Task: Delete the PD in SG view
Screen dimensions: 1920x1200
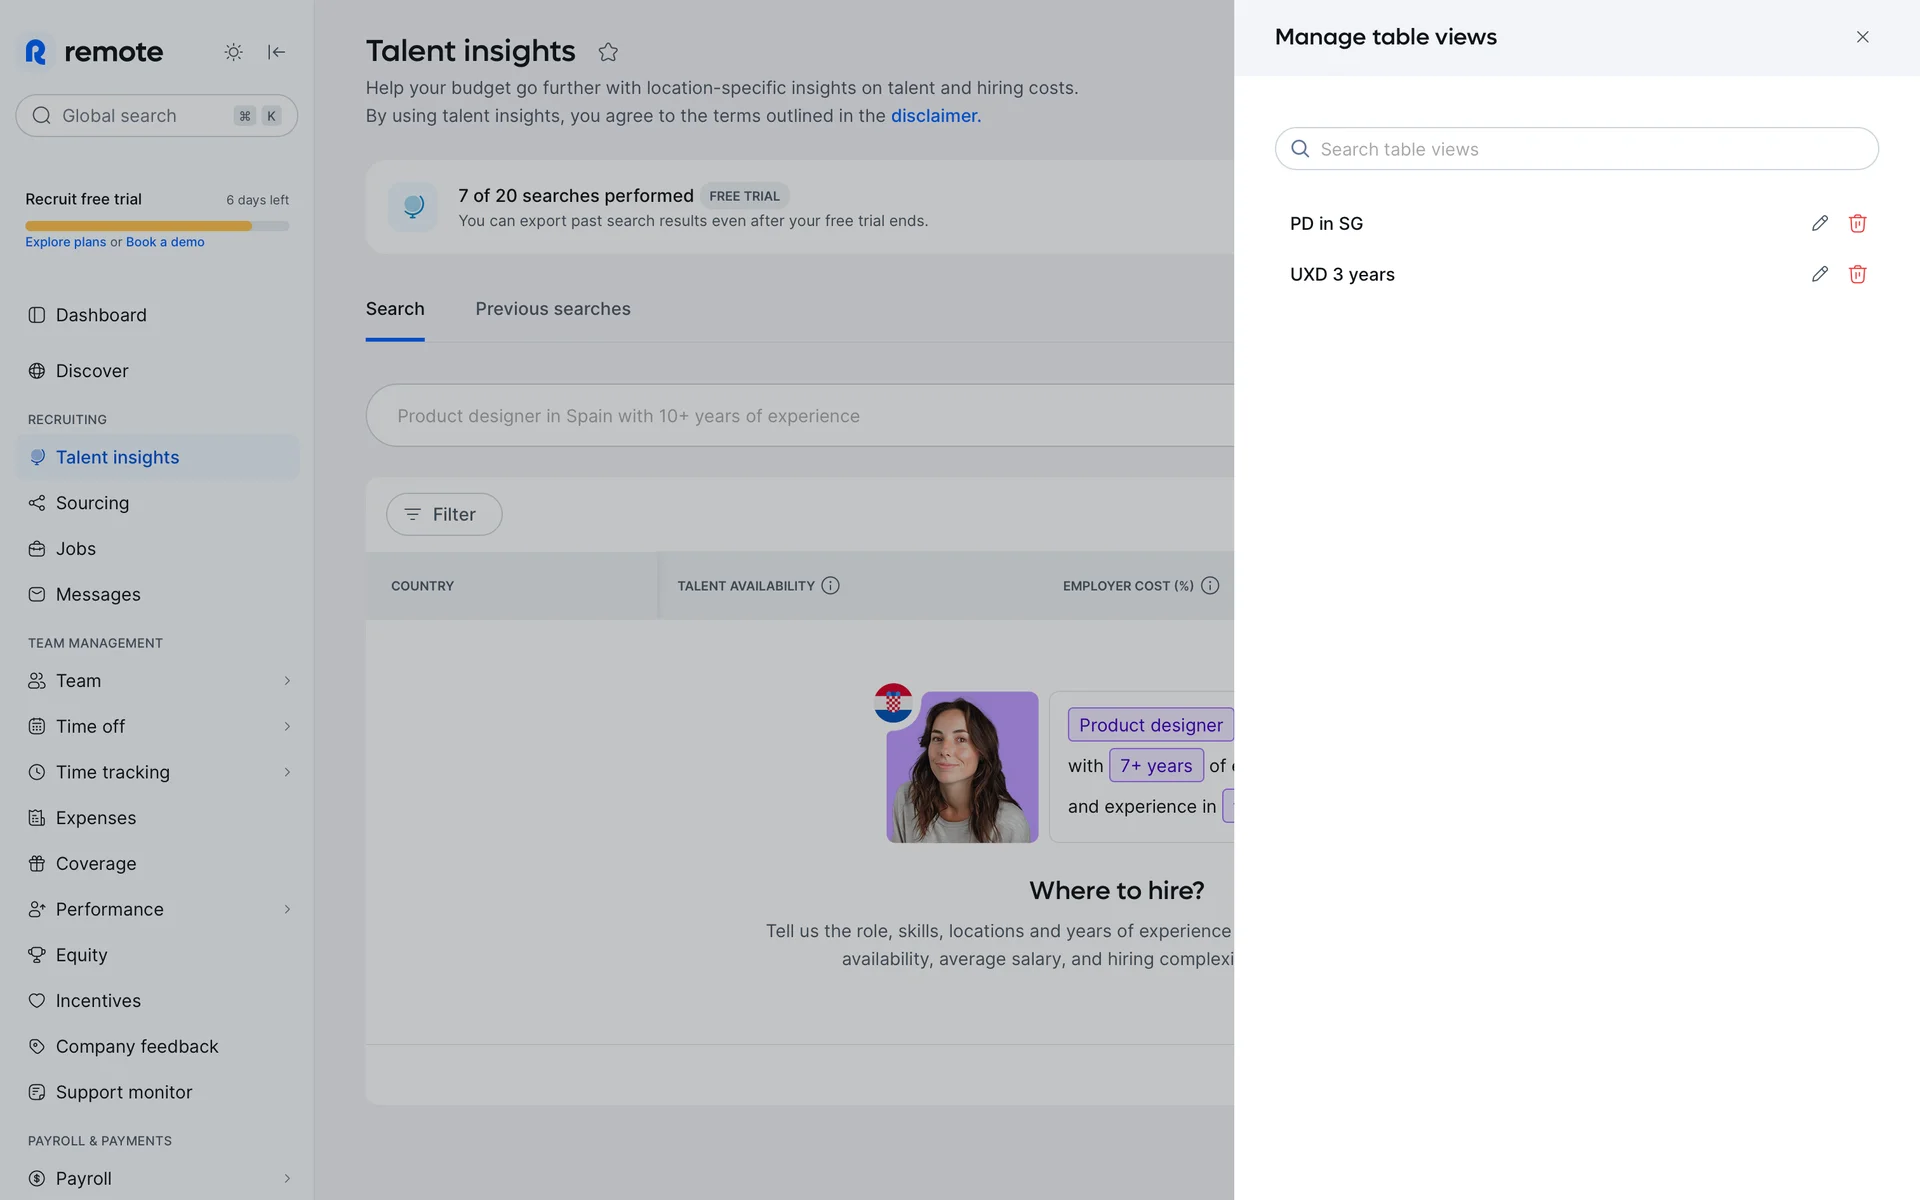Action: pyautogui.click(x=1857, y=223)
